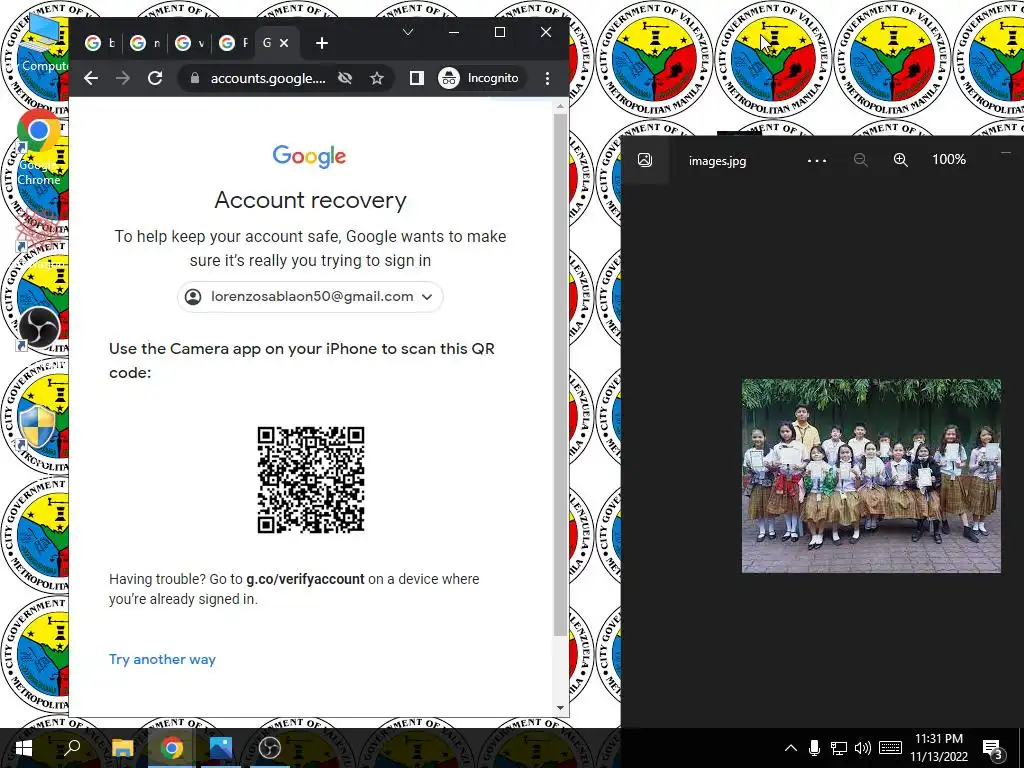1024x768 pixels.
Task: Open tab search chevron in Chrome
Action: pyautogui.click(x=408, y=32)
